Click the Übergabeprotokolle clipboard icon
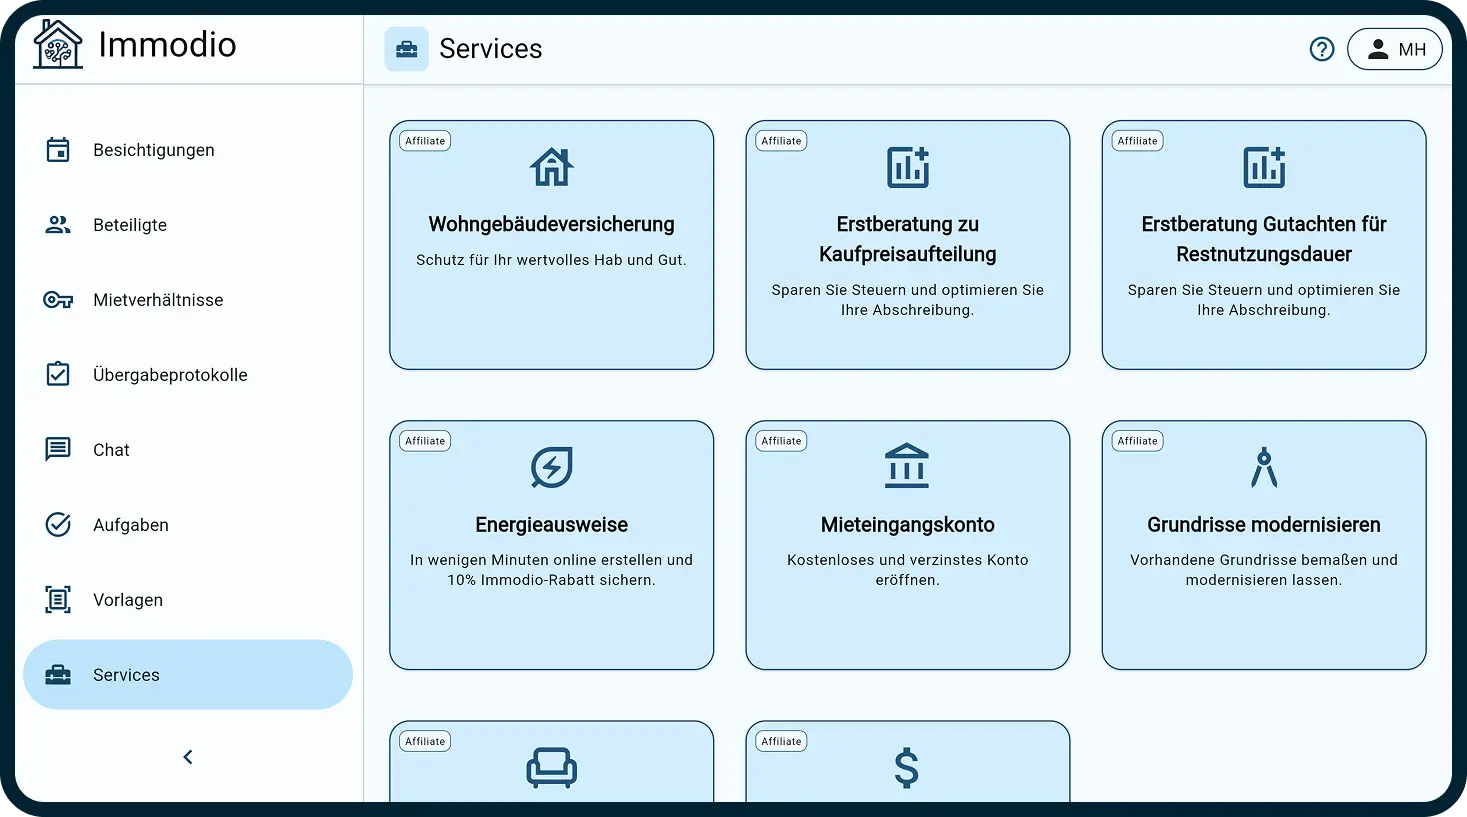 (58, 375)
